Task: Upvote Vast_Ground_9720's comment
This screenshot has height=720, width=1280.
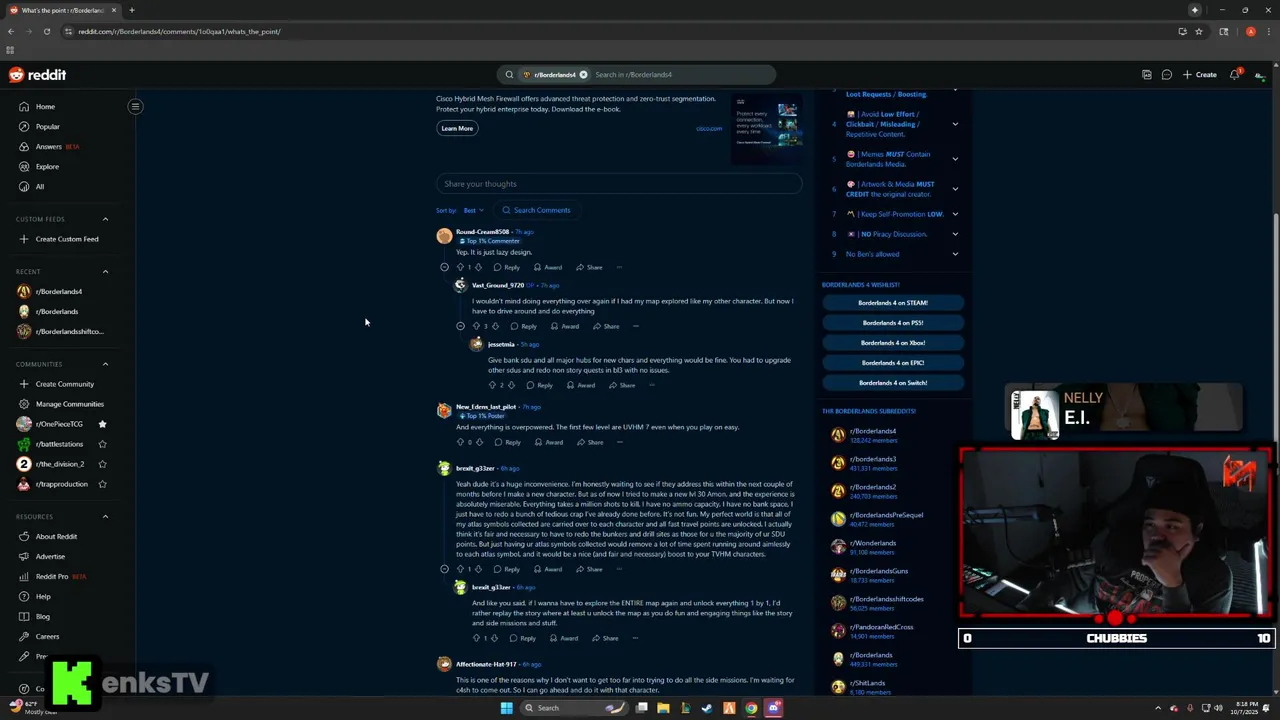Action: pyautogui.click(x=476, y=326)
